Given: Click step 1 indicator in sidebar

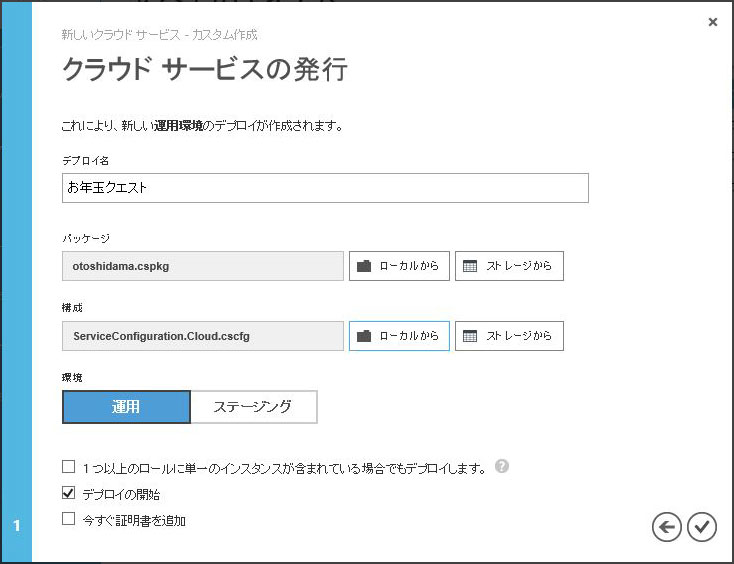Looking at the screenshot, I should coord(17,525).
